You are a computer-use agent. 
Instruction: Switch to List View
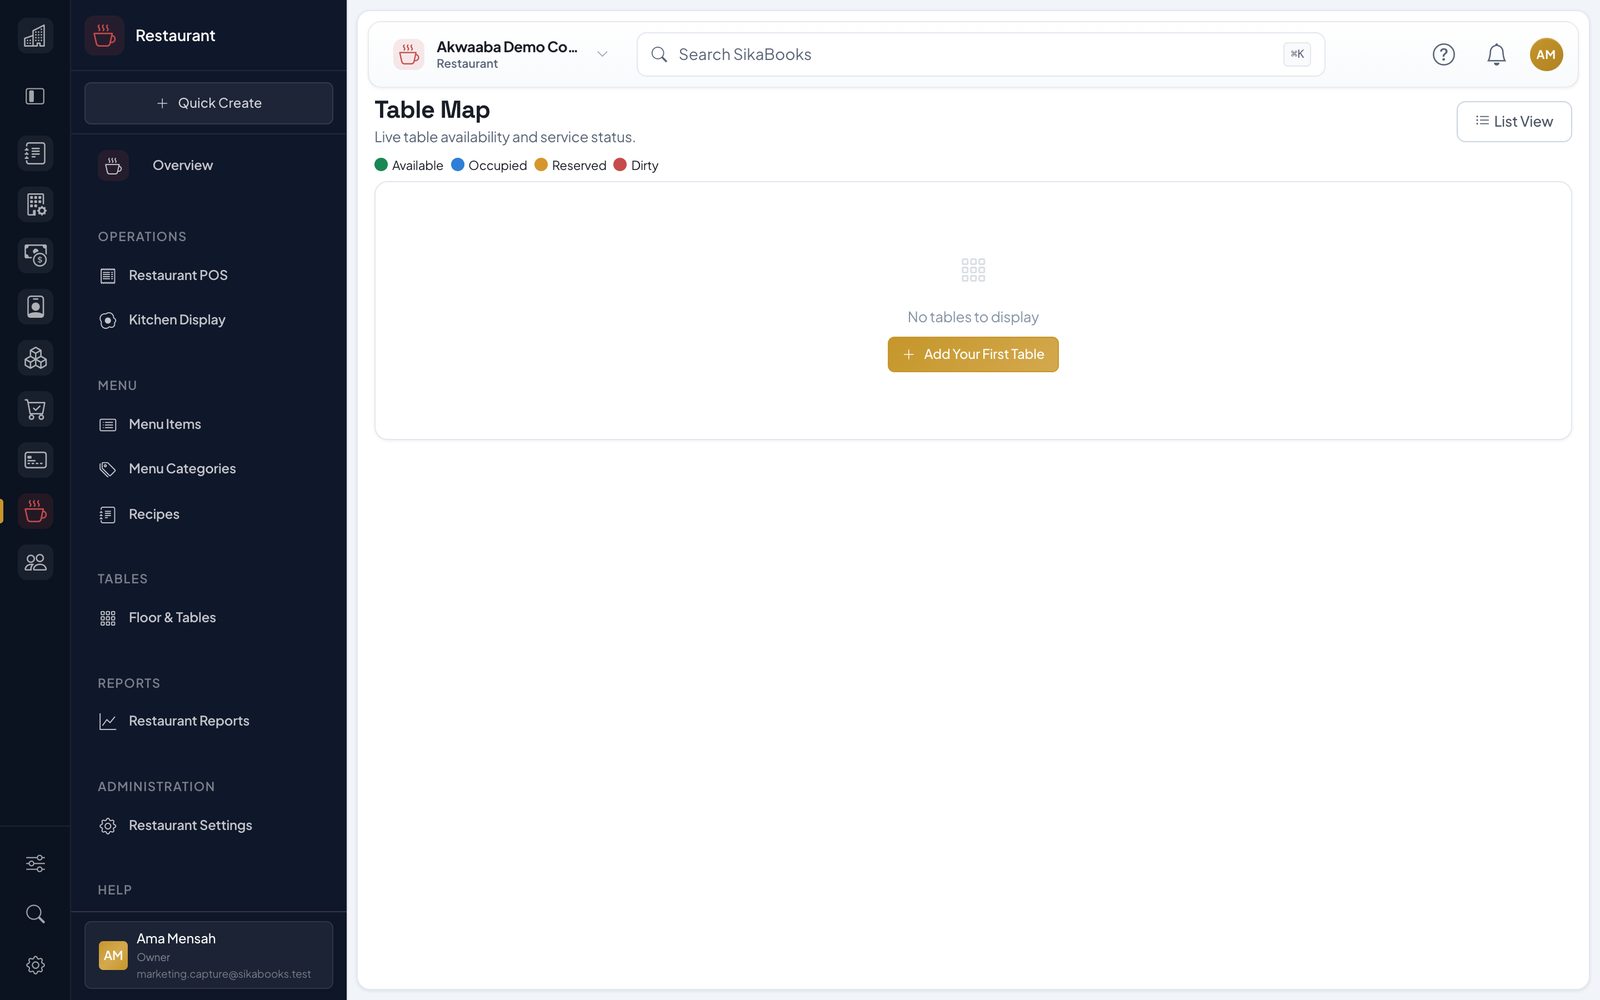tap(1514, 122)
